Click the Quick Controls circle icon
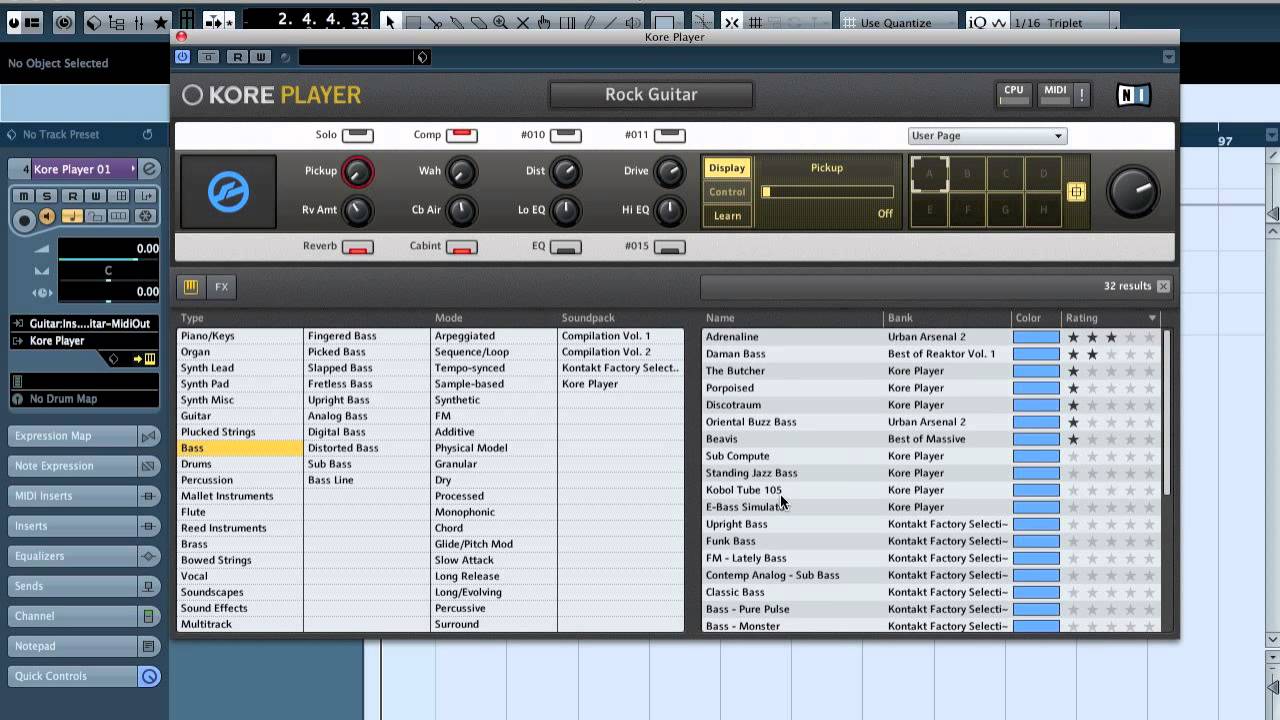 click(149, 676)
